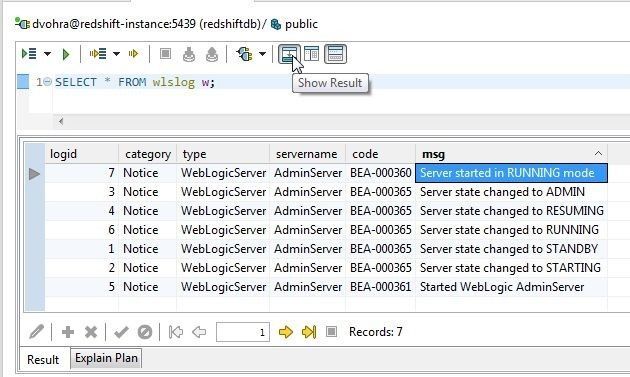Sort by the code column header
This screenshot has height=377, width=630.
pyautogui.click(x=380, y=154)
